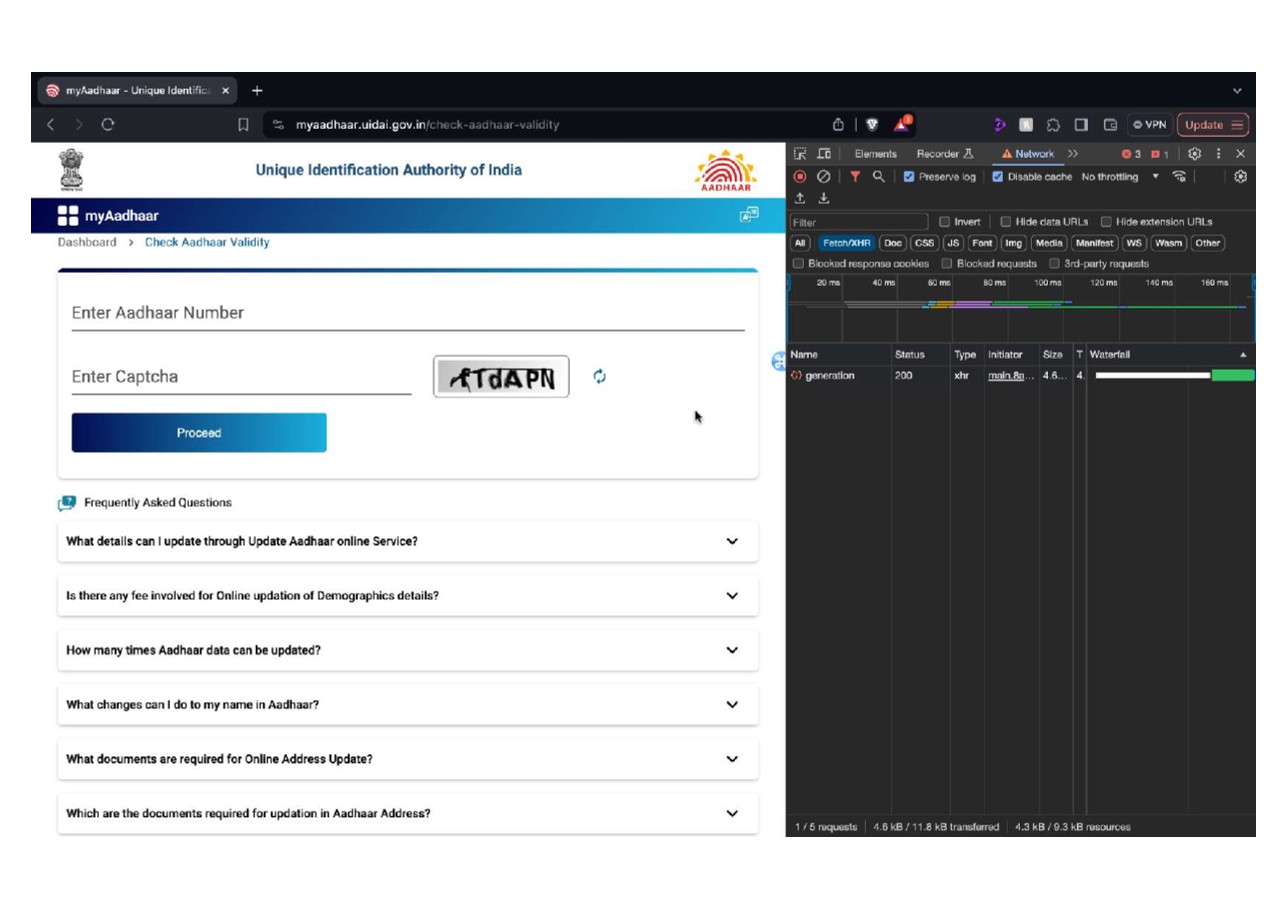Viewport: 1286px width, 909px height.
Task: Filter requests by Doc type
Action: [893, 243]
